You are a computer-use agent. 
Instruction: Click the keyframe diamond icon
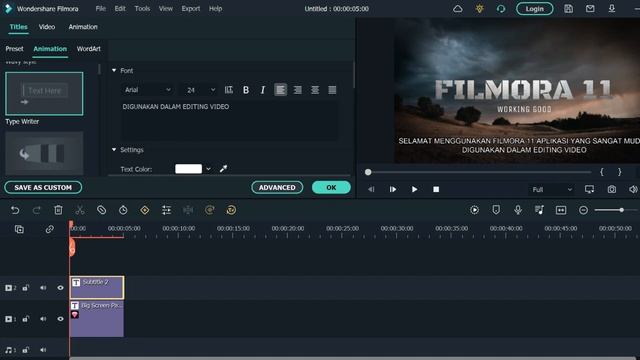coord(144,210)
